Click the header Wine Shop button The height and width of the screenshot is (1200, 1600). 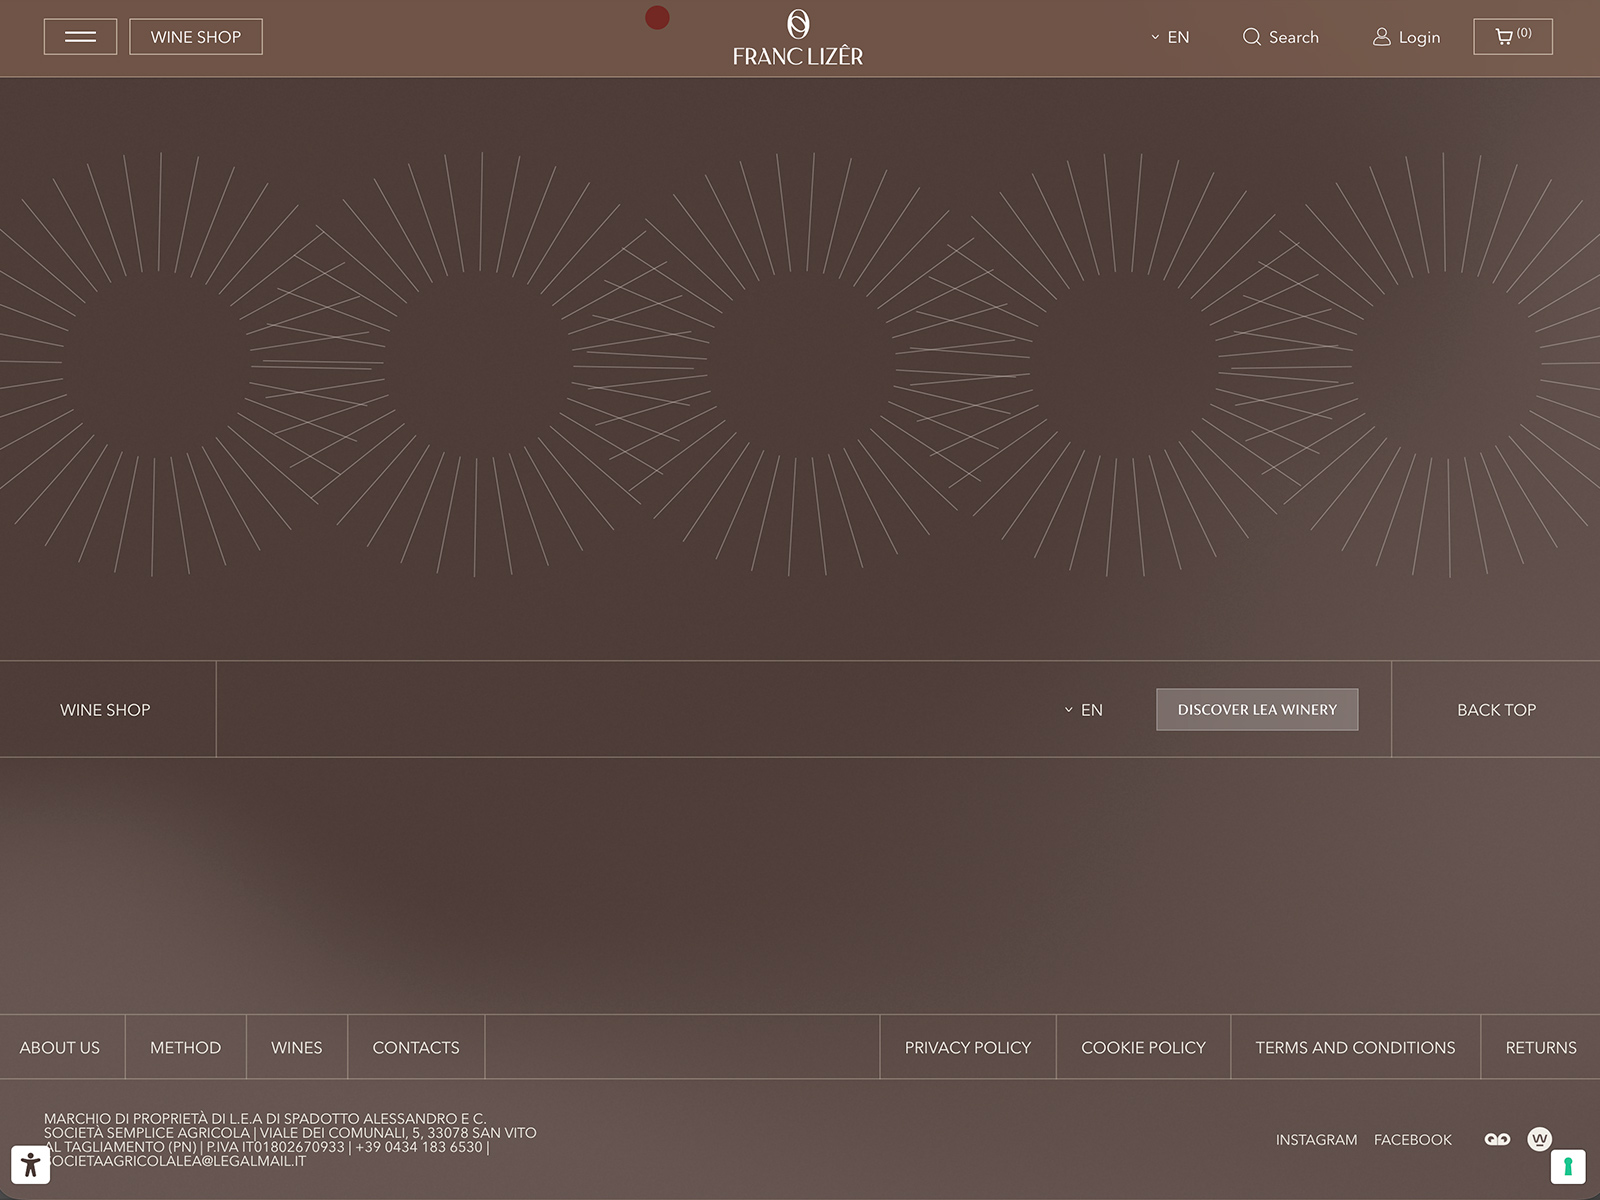196,37
